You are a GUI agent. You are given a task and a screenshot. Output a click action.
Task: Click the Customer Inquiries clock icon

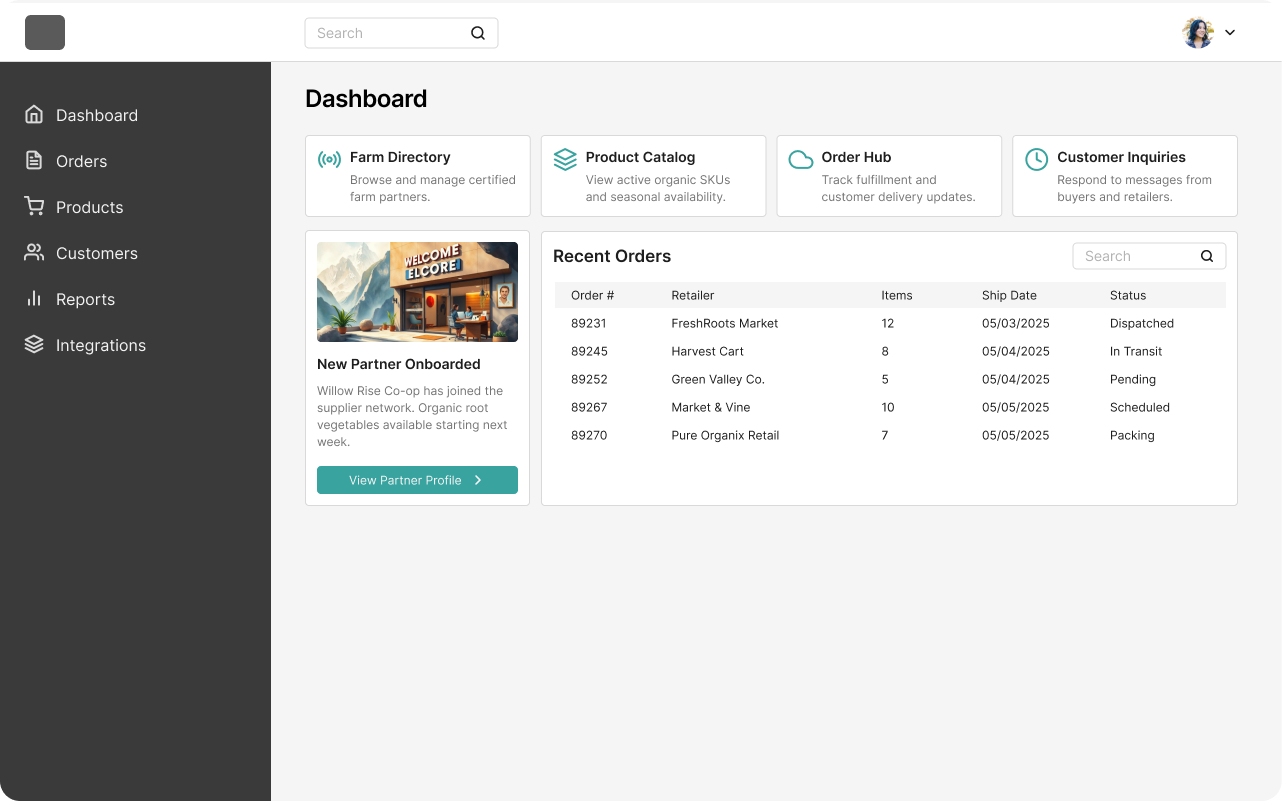pyautogui.click(x=1037, y=159)
